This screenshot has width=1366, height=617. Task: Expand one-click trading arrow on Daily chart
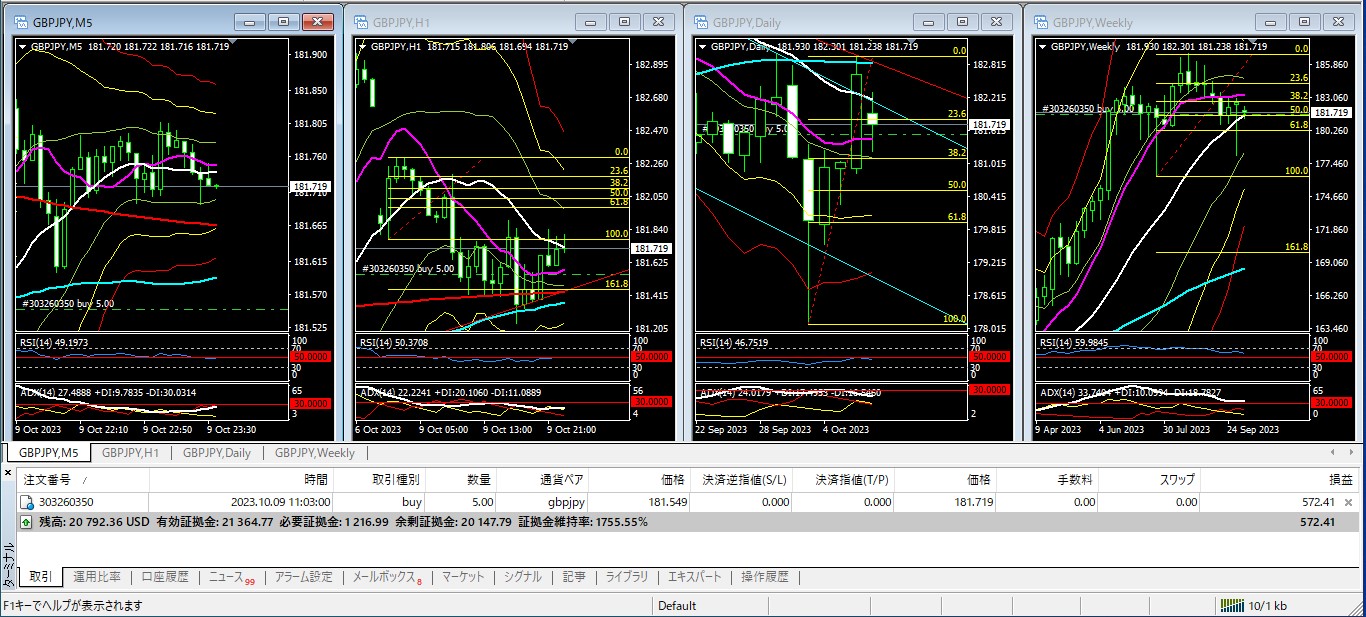[702, 46]
